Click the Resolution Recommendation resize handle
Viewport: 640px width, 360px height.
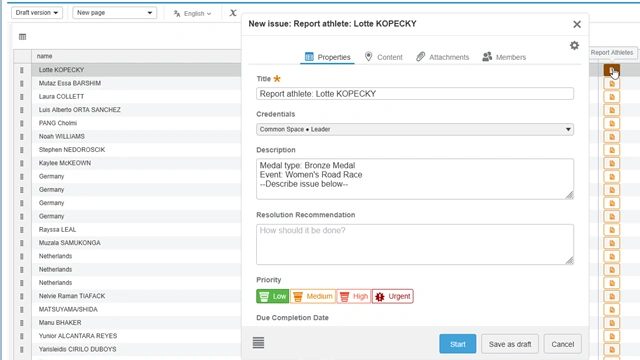[x=569, y=260]
